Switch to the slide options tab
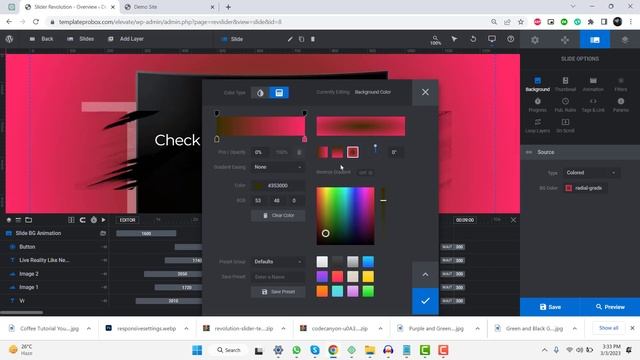Image resolution: width=640 pixels, height=360 pixels. click(595, 40)
